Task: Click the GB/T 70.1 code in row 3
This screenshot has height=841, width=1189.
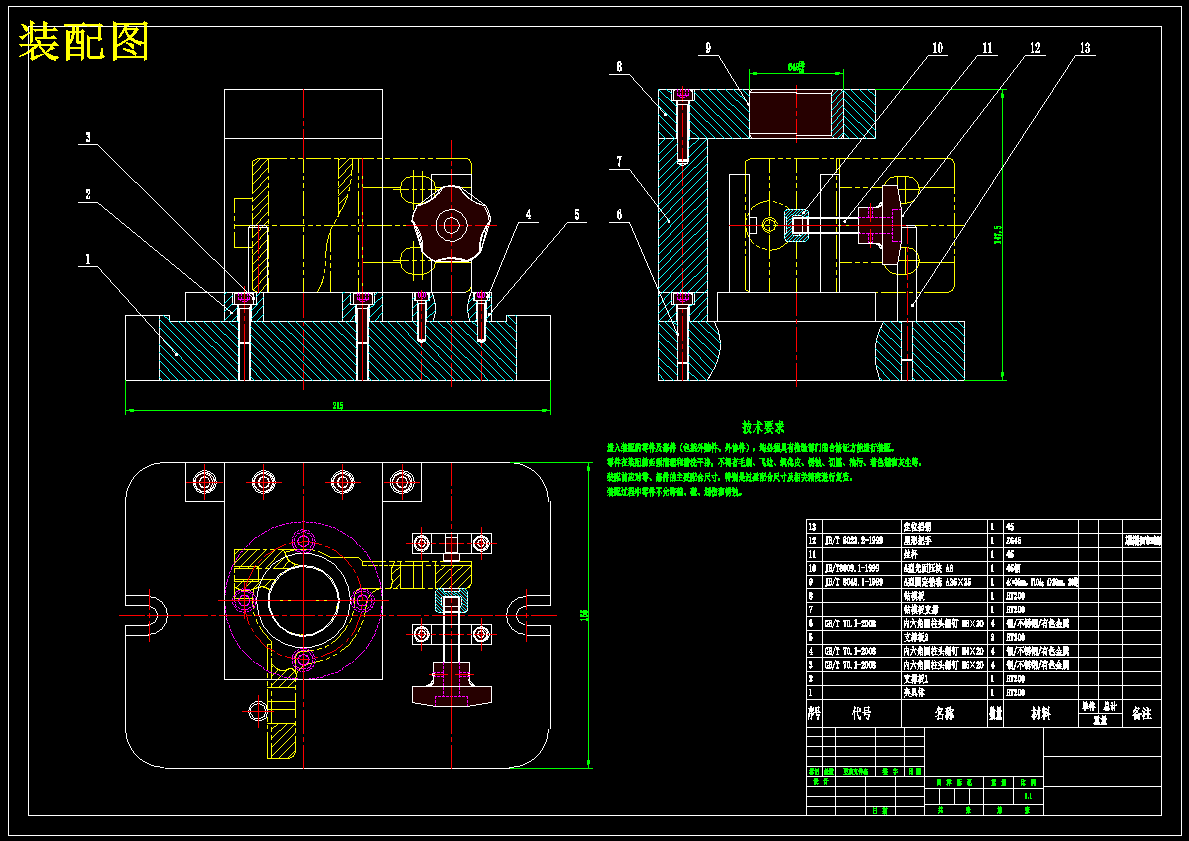Action: pos(851,665)
